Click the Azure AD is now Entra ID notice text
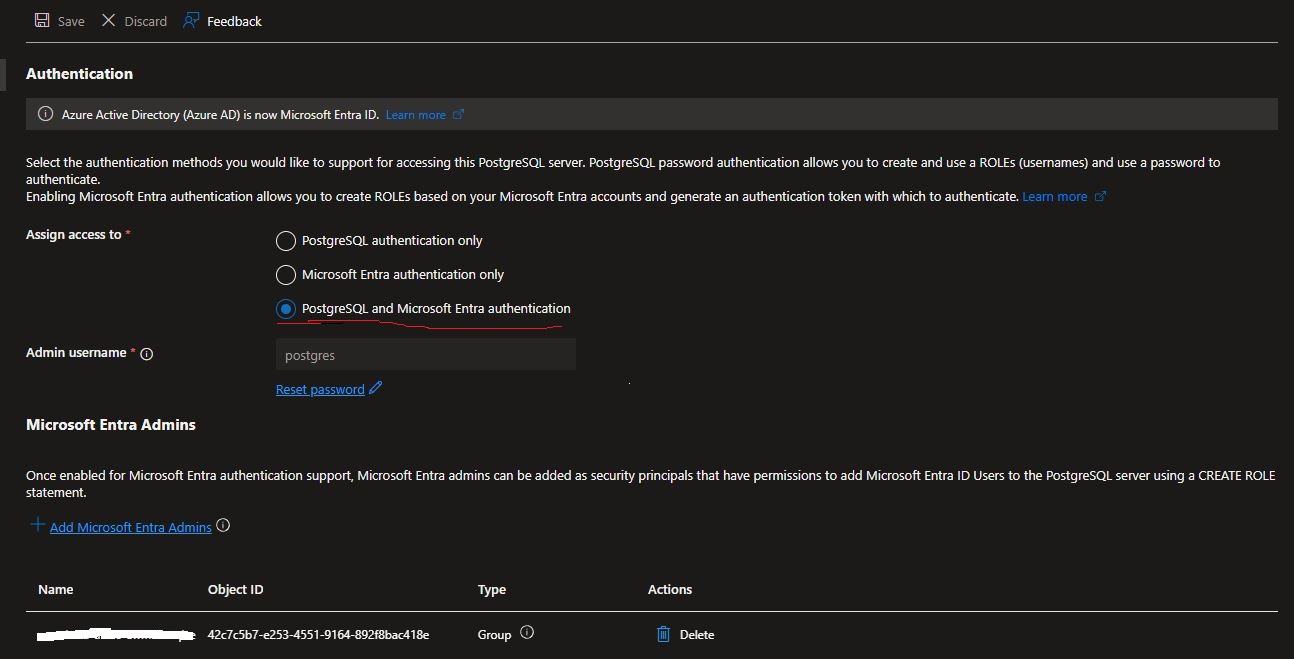Image resolution: width=1294 pixels, height=659 pixels. tap(220, 115)
